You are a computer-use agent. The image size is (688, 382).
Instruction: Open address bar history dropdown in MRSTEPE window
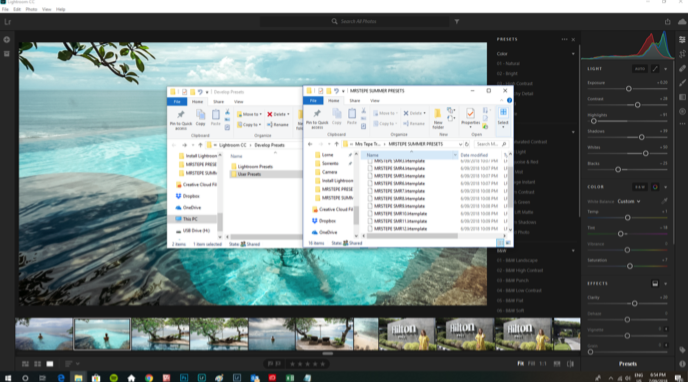click(x=460, y=144)
